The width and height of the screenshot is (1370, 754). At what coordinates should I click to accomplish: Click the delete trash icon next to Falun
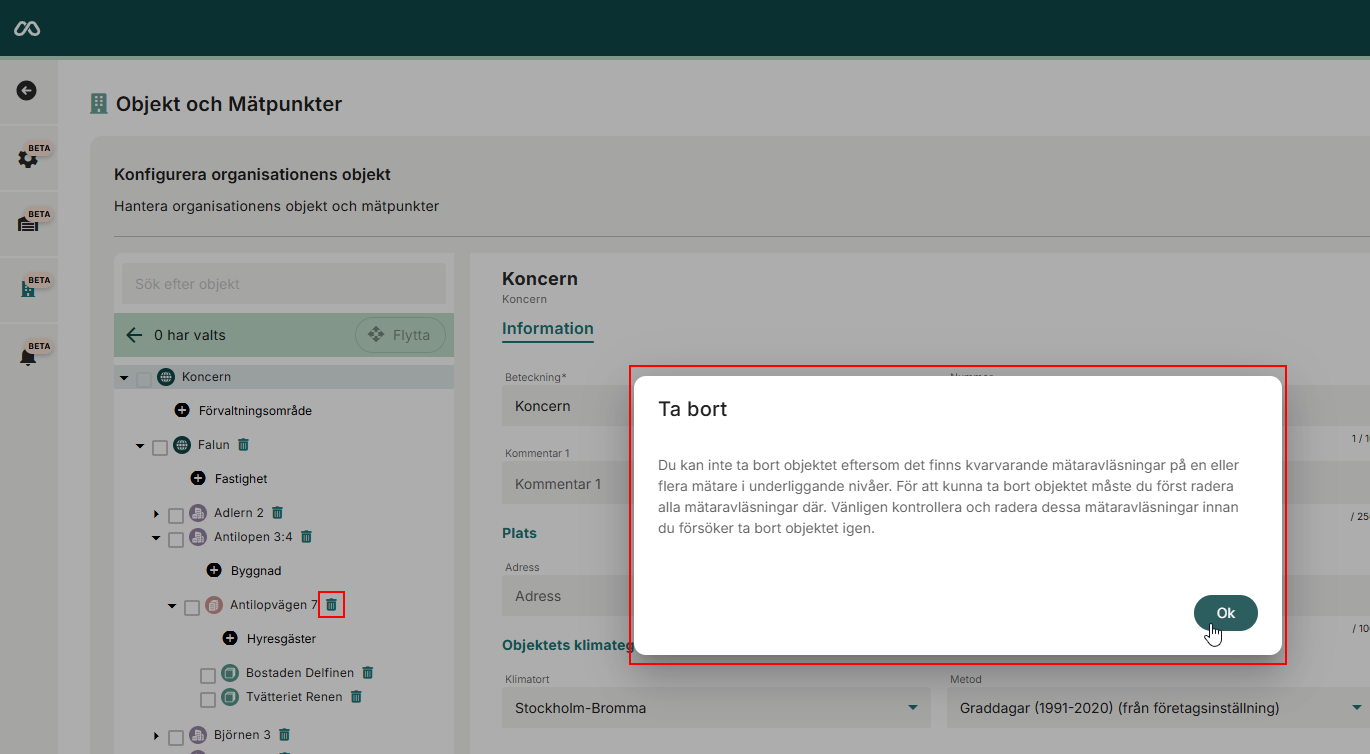(241, 444)
